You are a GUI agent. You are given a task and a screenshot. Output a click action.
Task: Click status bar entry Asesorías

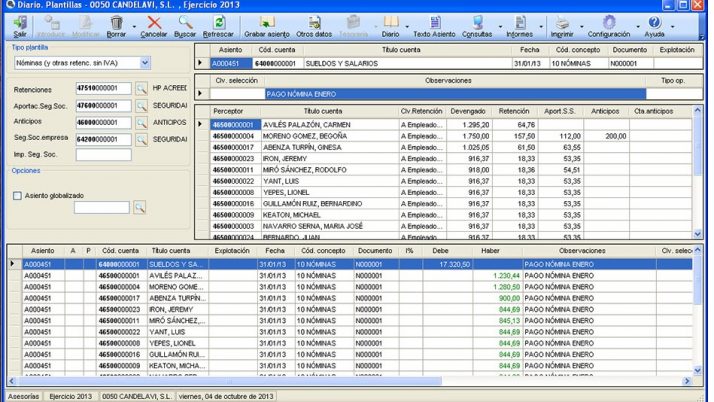pyautogui.click(x=24, y=397)
